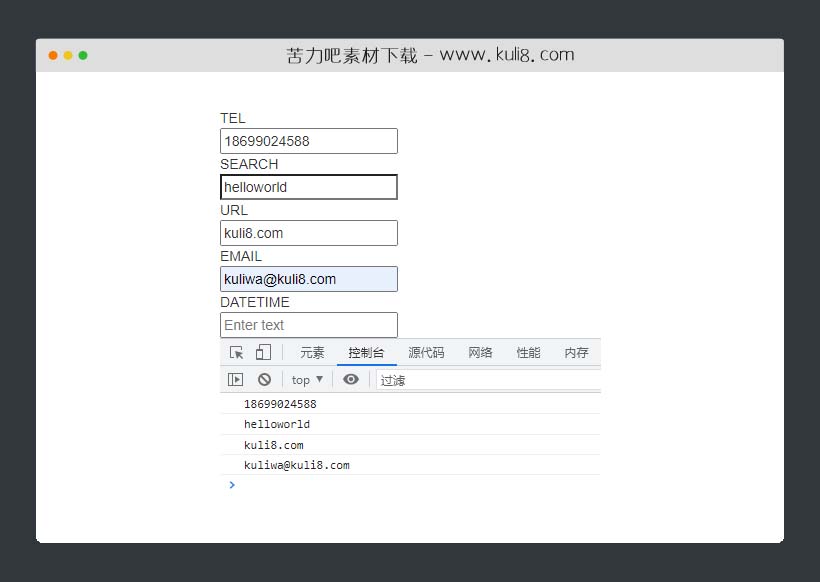
Task: Click the highlighted EMAIL input field
Action: pos(308,278)
